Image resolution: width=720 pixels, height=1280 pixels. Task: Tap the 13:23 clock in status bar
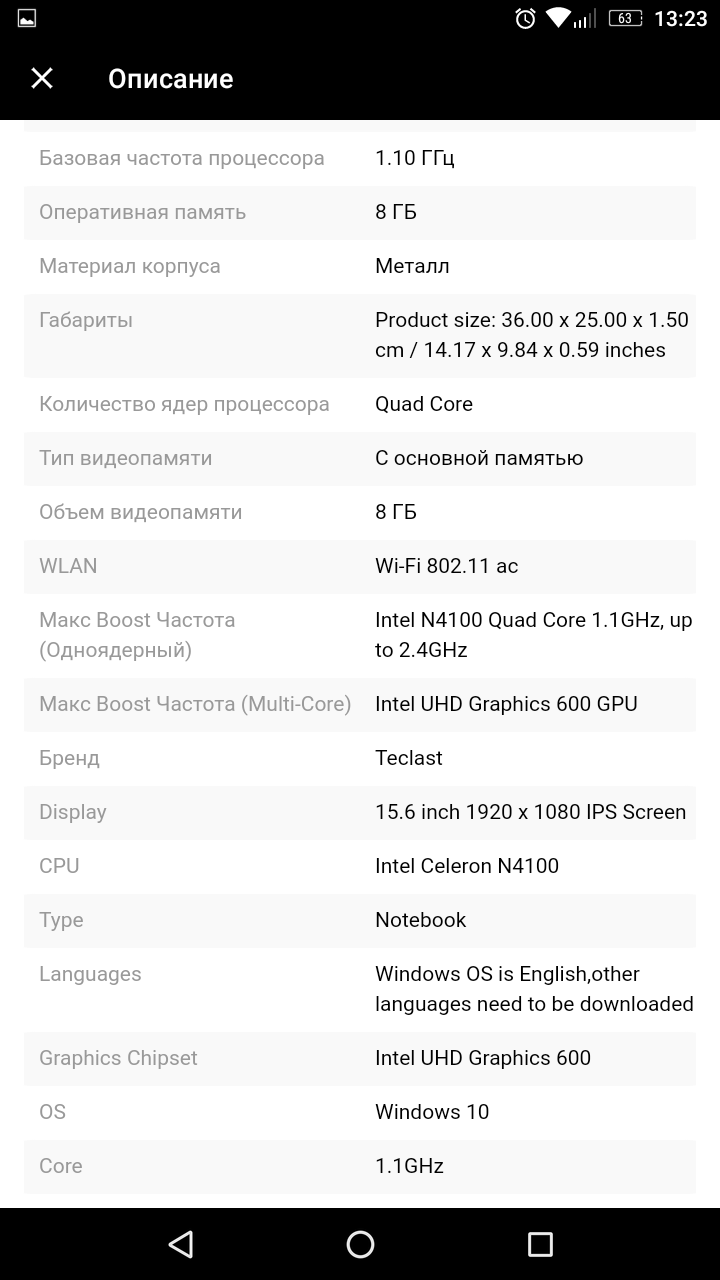[x=680, y=18]
